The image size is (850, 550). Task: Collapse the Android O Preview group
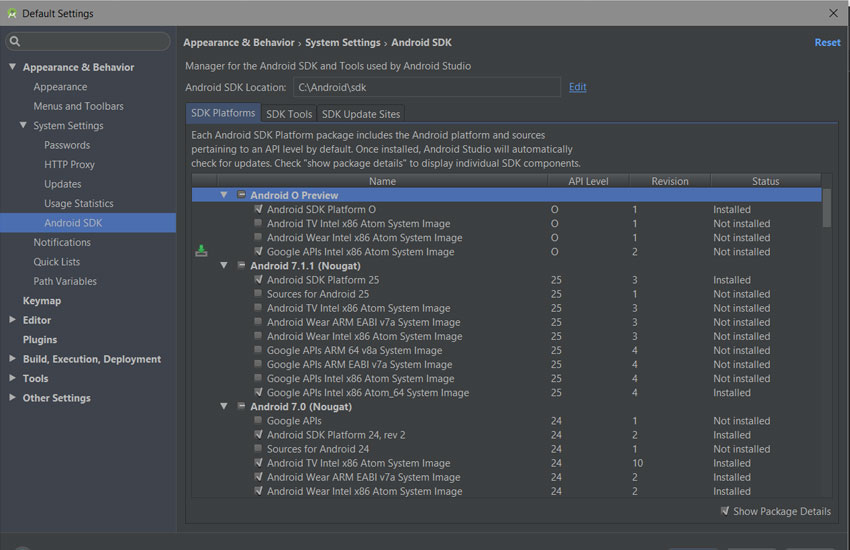pos(224,195)
